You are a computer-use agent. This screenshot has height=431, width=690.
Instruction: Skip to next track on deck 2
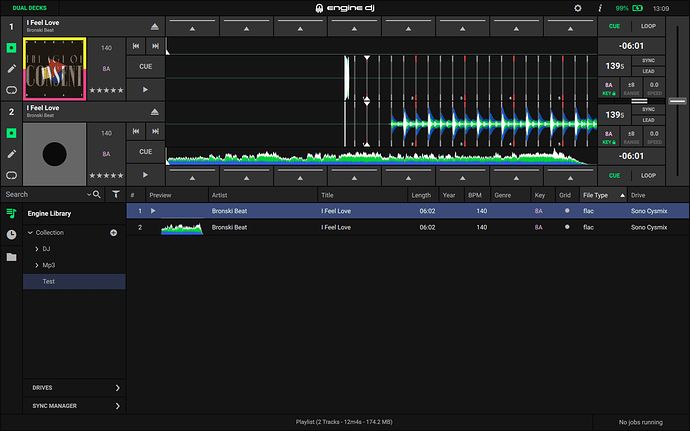[155, 131]
